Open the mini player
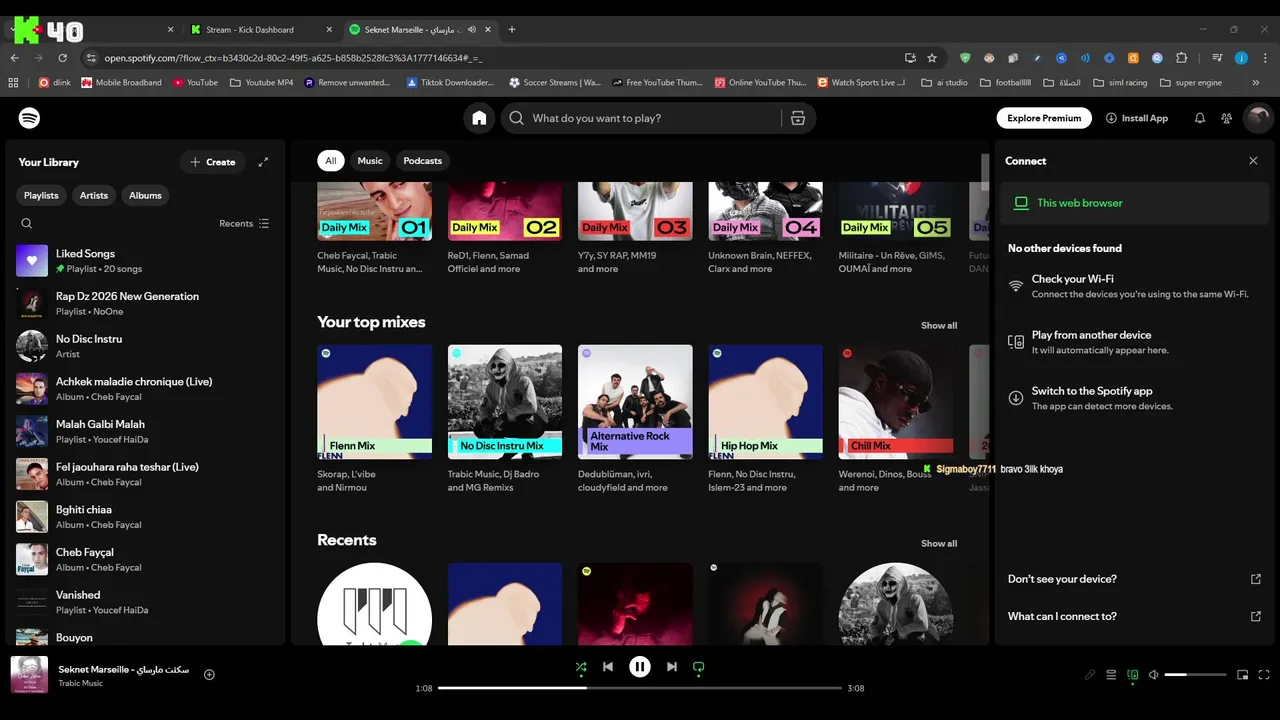1280x720 pixels. point(1243,675)
